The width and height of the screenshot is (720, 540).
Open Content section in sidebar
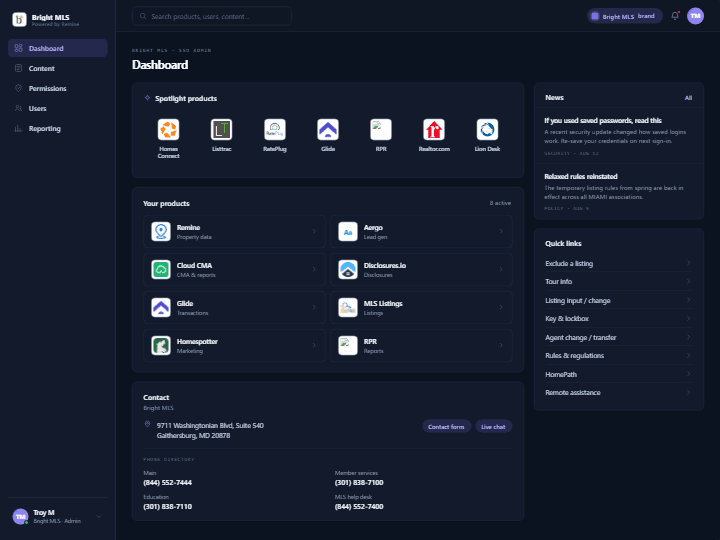pyautogui.click(x=58, y=68)
